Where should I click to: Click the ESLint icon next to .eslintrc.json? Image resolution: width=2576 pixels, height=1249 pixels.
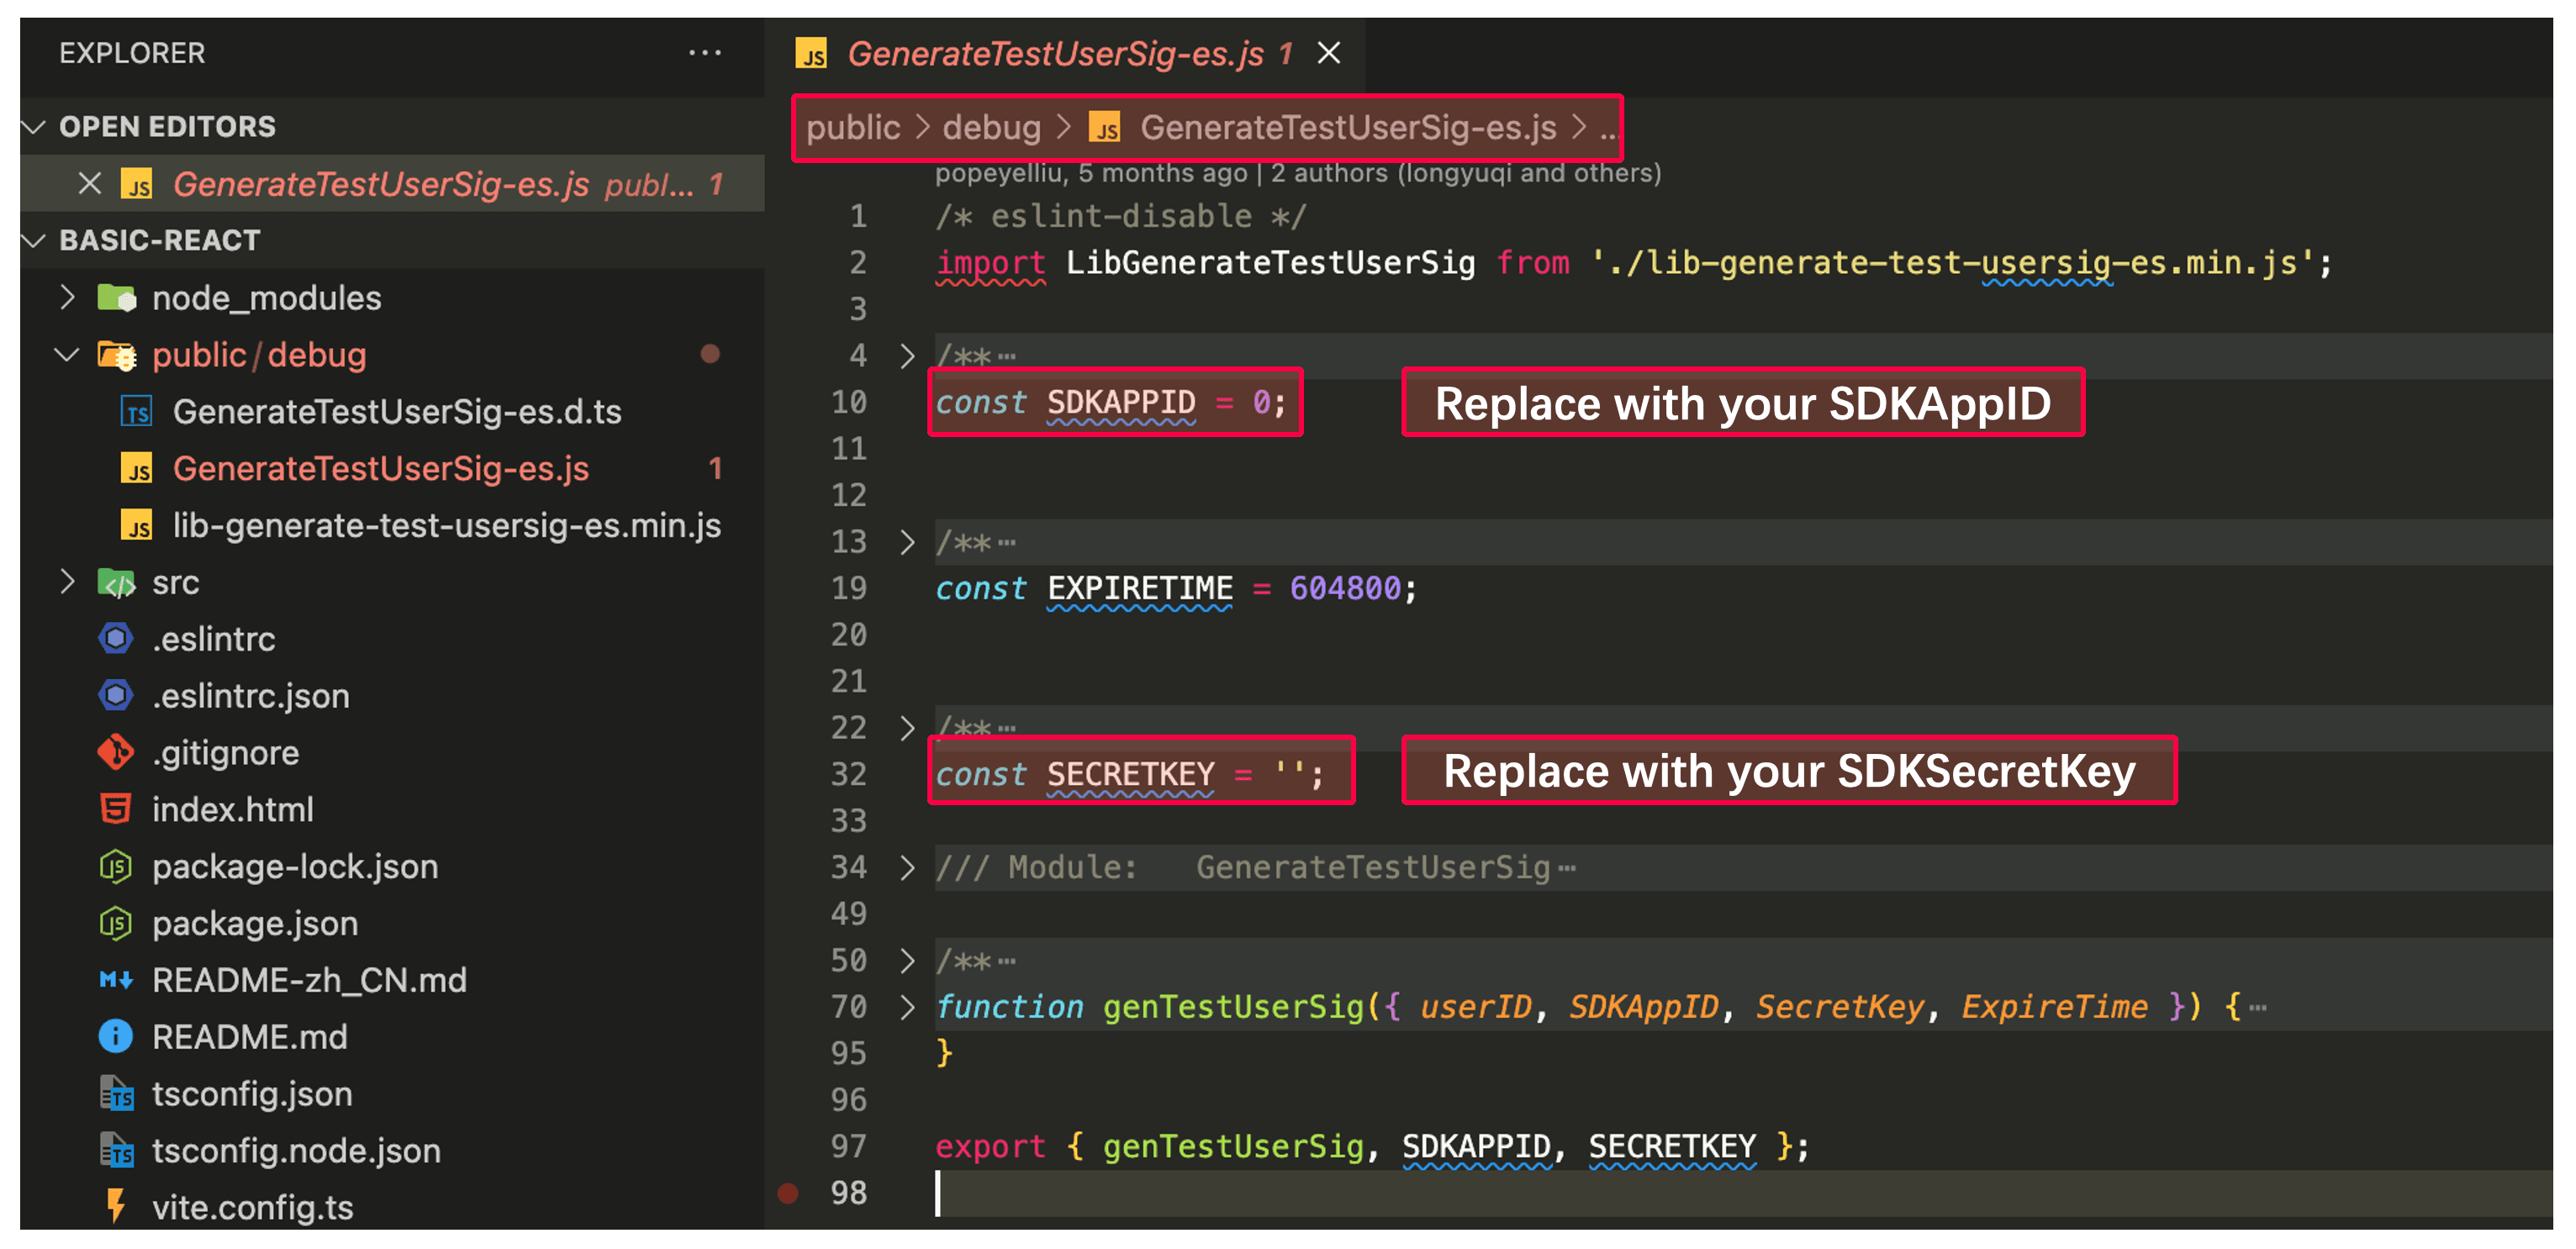(x=116, y=695)
